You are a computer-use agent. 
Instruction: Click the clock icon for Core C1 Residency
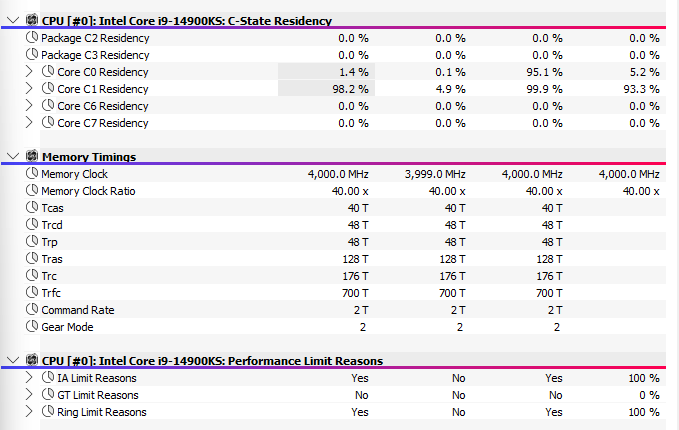(48, 88)
